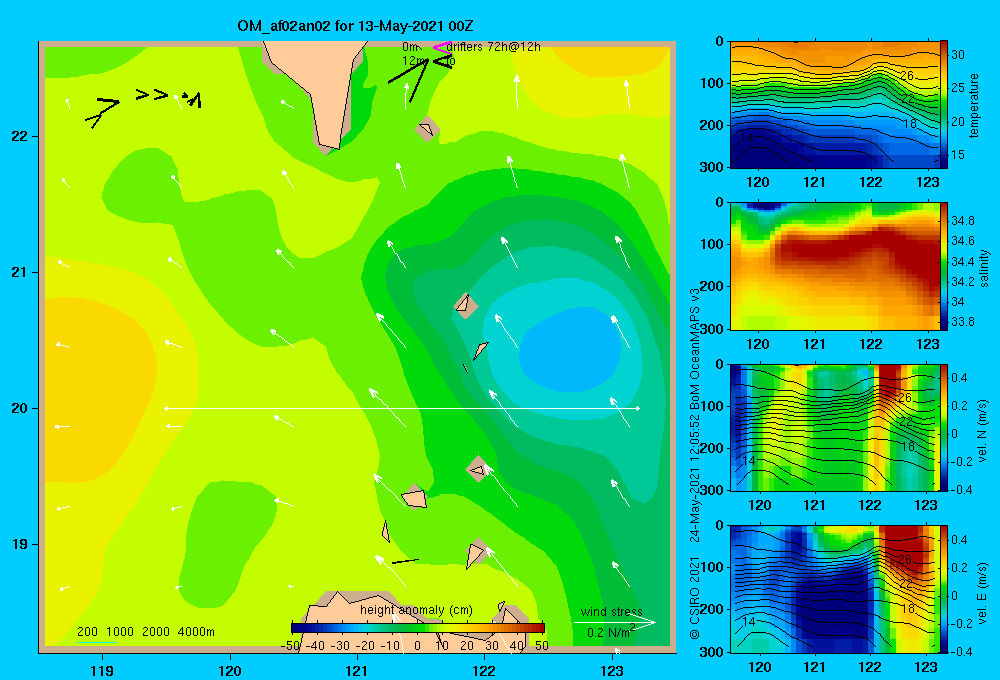The image size is (1000, 680).
Task: Click the -0.4 value on vel. E colorbar
Action: click(x=961, y=651)
